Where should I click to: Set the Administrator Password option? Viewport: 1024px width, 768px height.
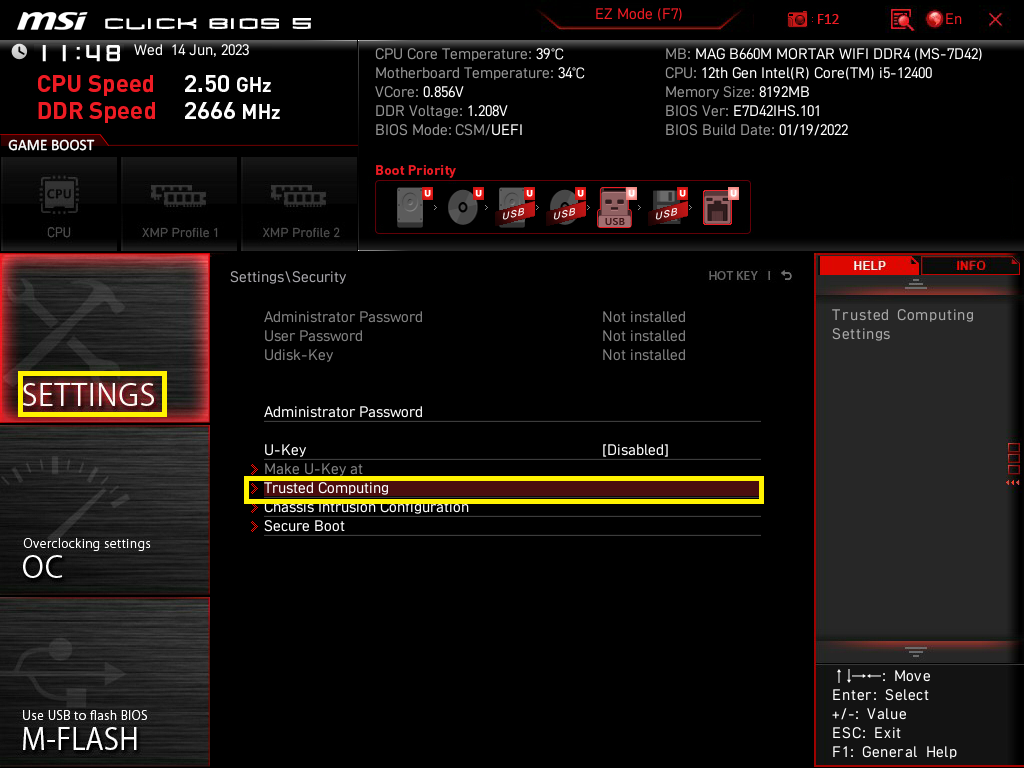(512, 412)
